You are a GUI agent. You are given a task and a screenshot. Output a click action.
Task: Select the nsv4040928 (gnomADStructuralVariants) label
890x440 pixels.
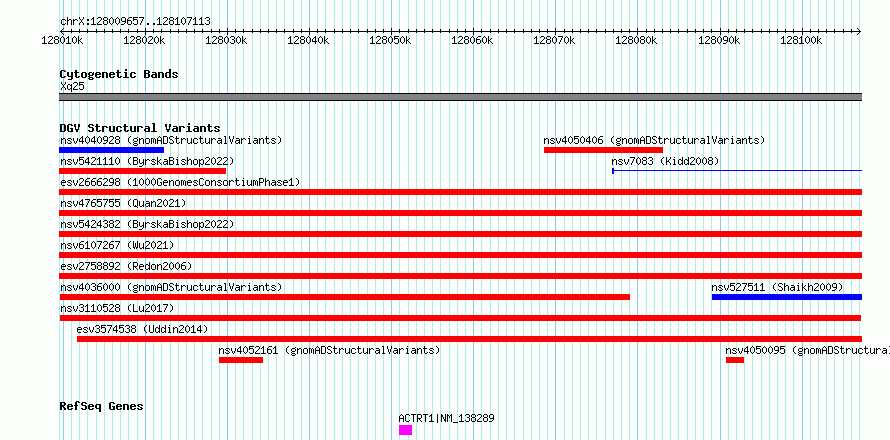point(171,140)
